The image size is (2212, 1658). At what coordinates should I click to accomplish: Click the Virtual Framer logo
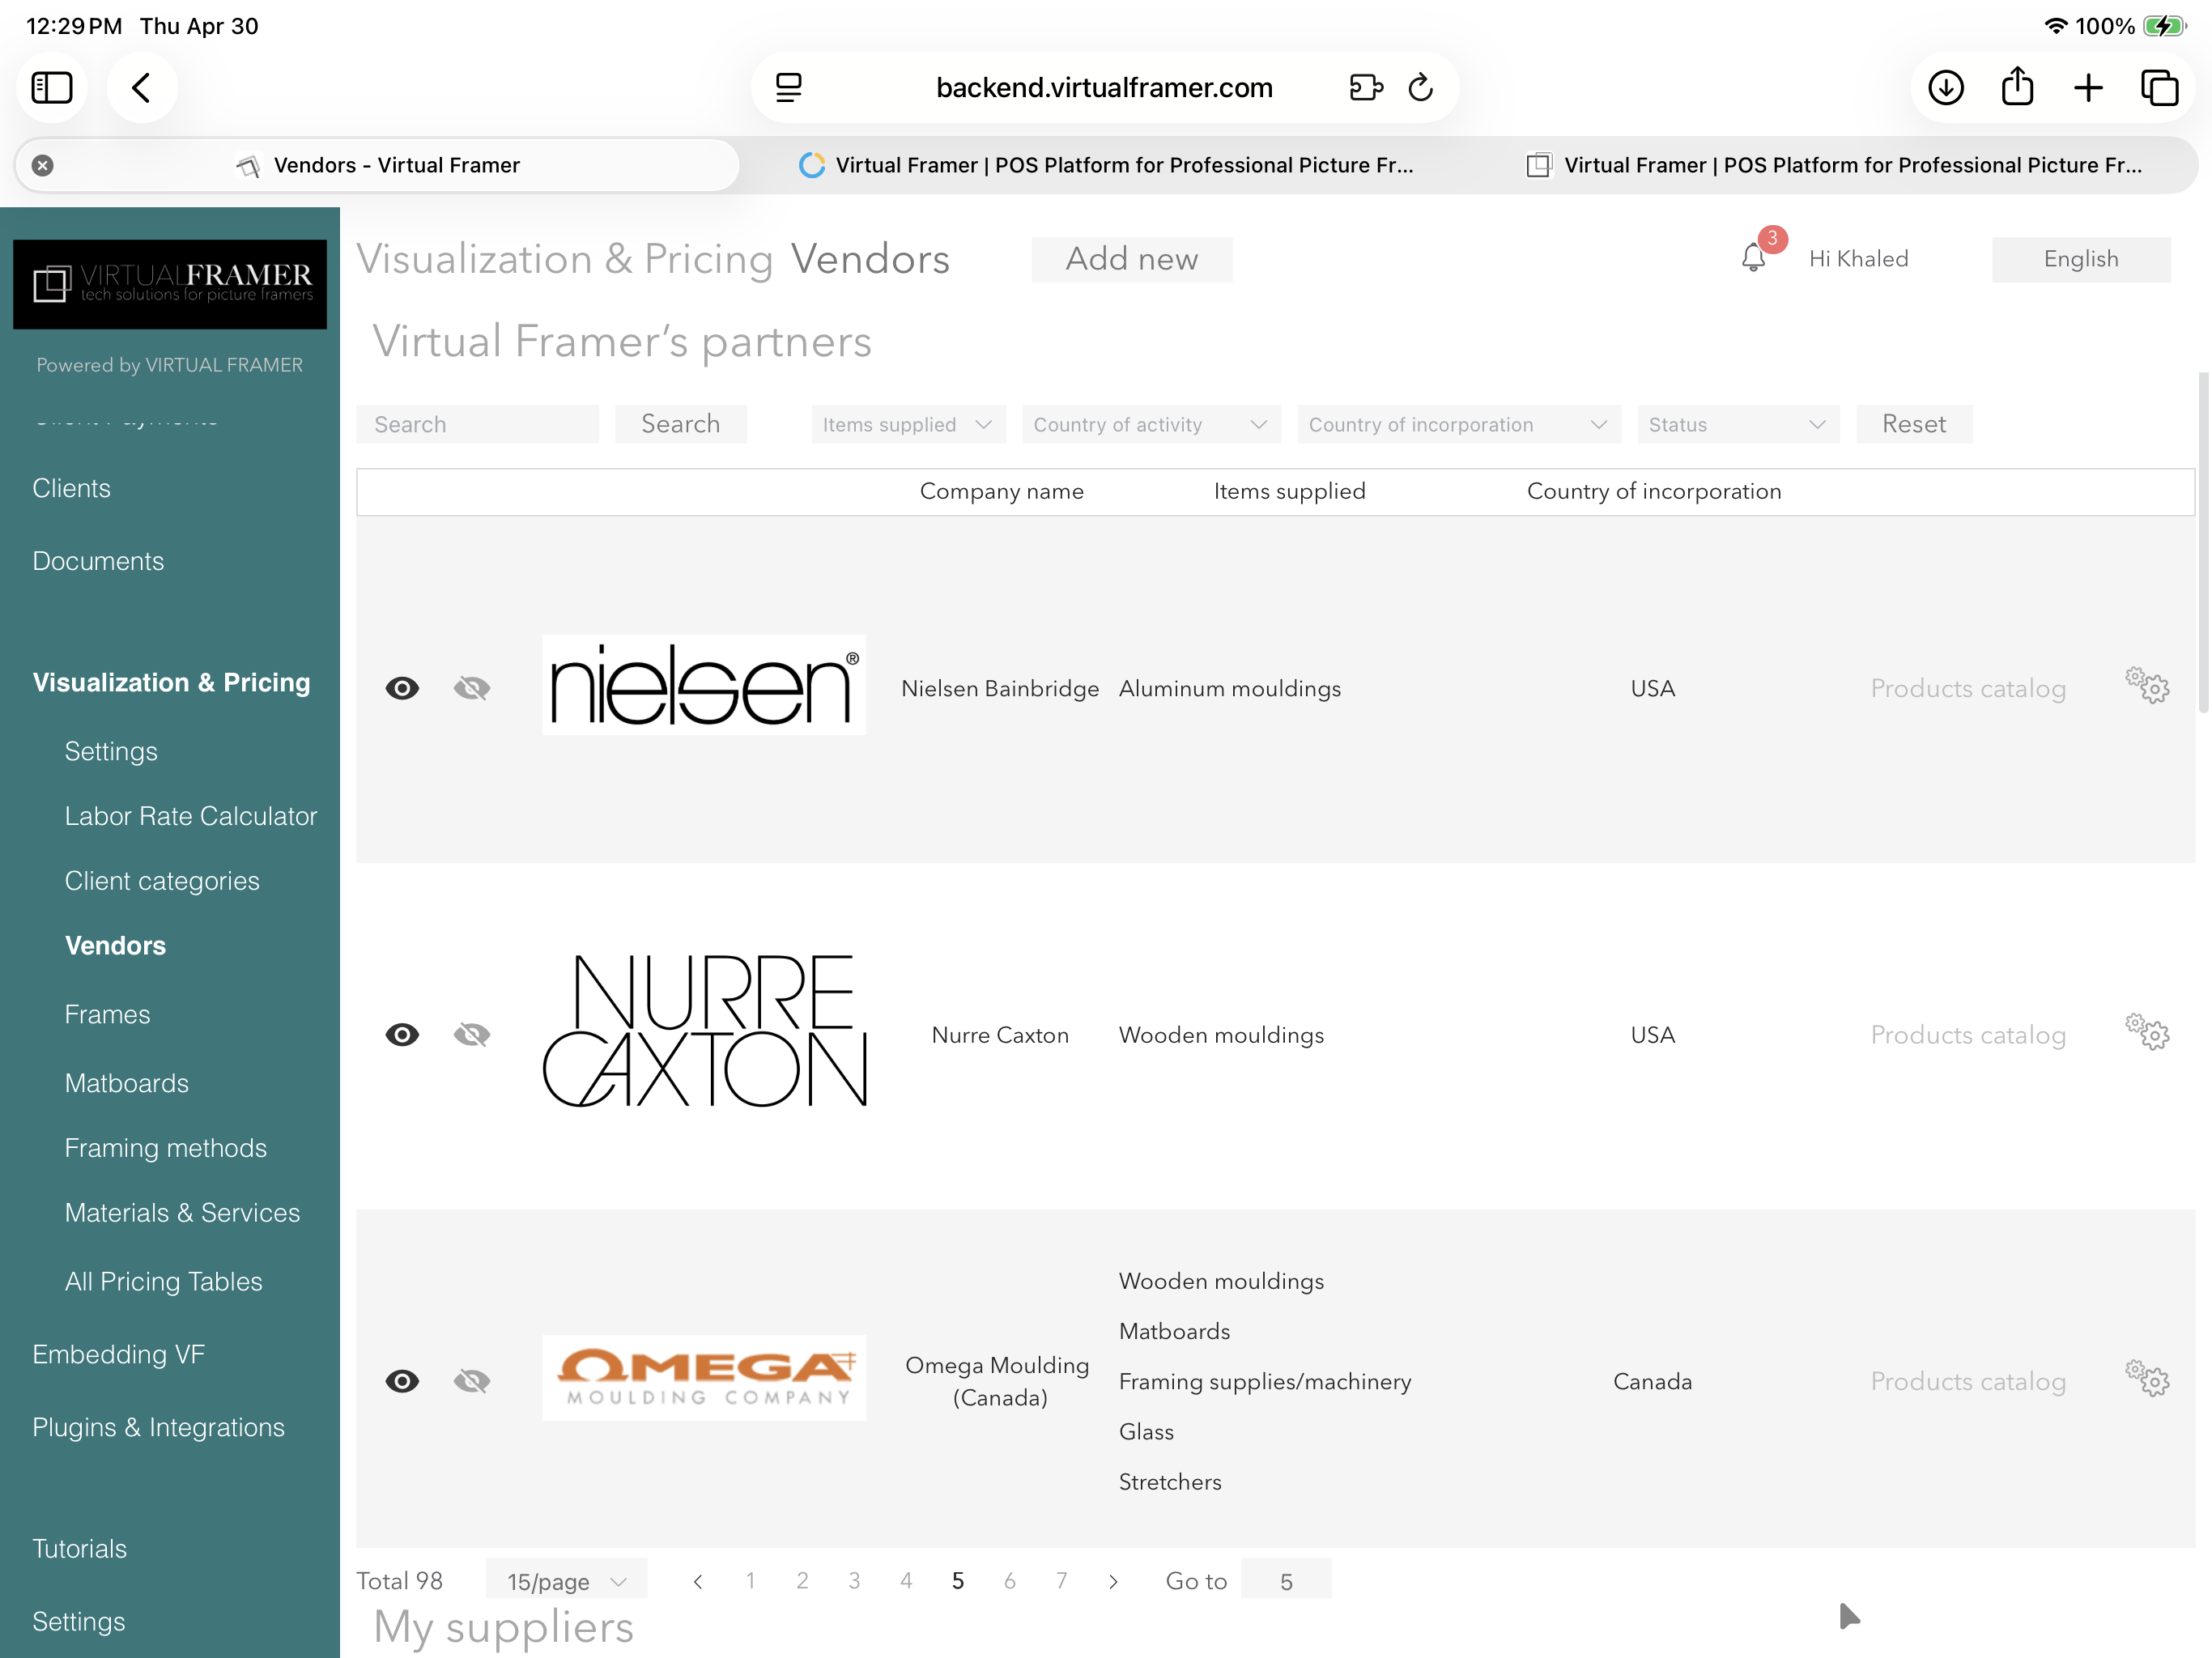tap(170, 284)
